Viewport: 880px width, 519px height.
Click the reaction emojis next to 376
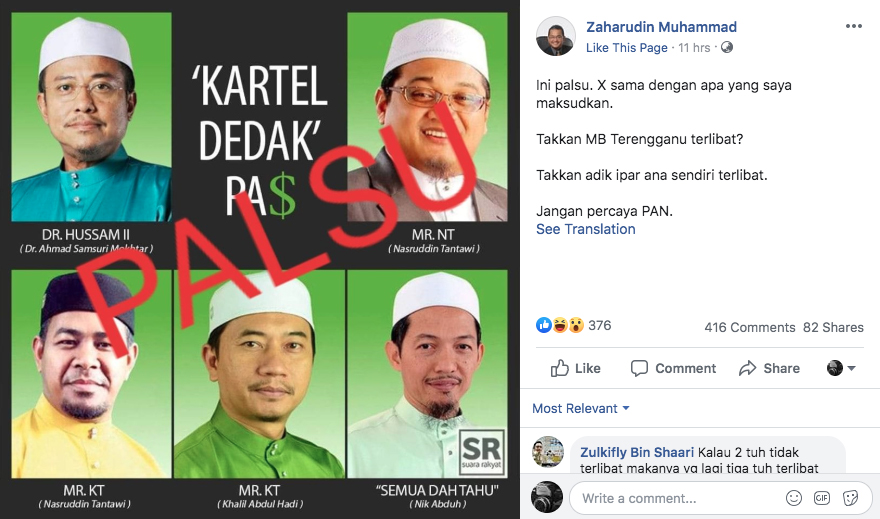point(560,325)
